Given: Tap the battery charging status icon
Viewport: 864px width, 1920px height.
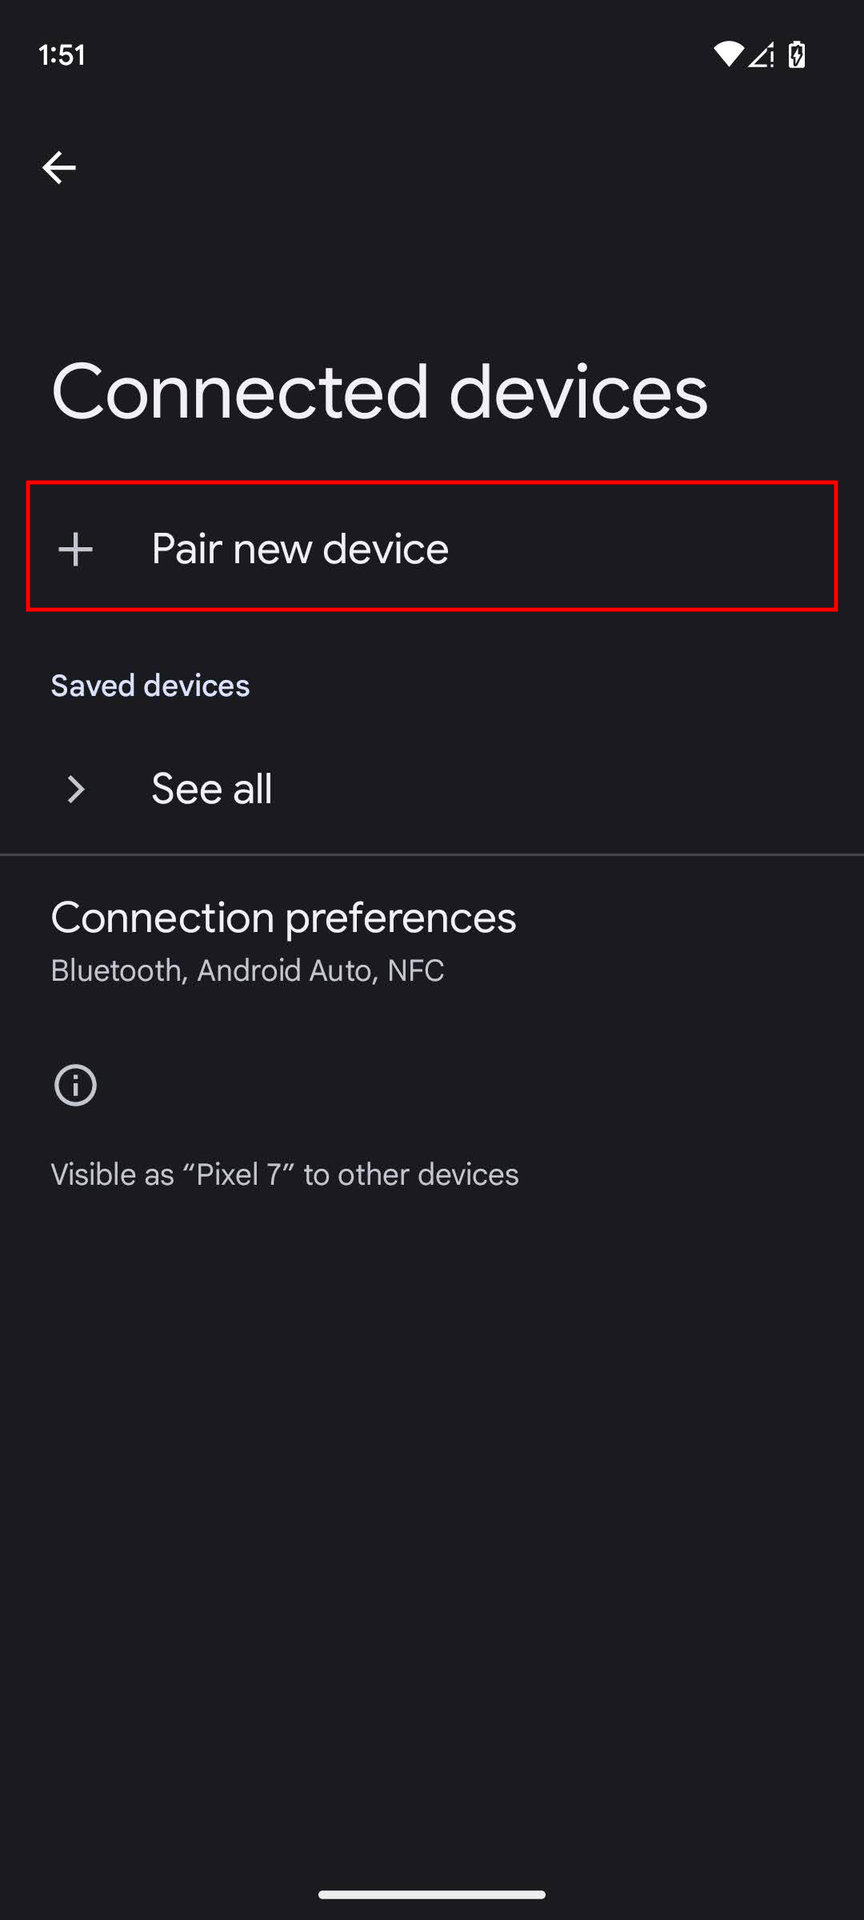Looking at the screenshot, I should pyautogui.click(x=797, y=55).
